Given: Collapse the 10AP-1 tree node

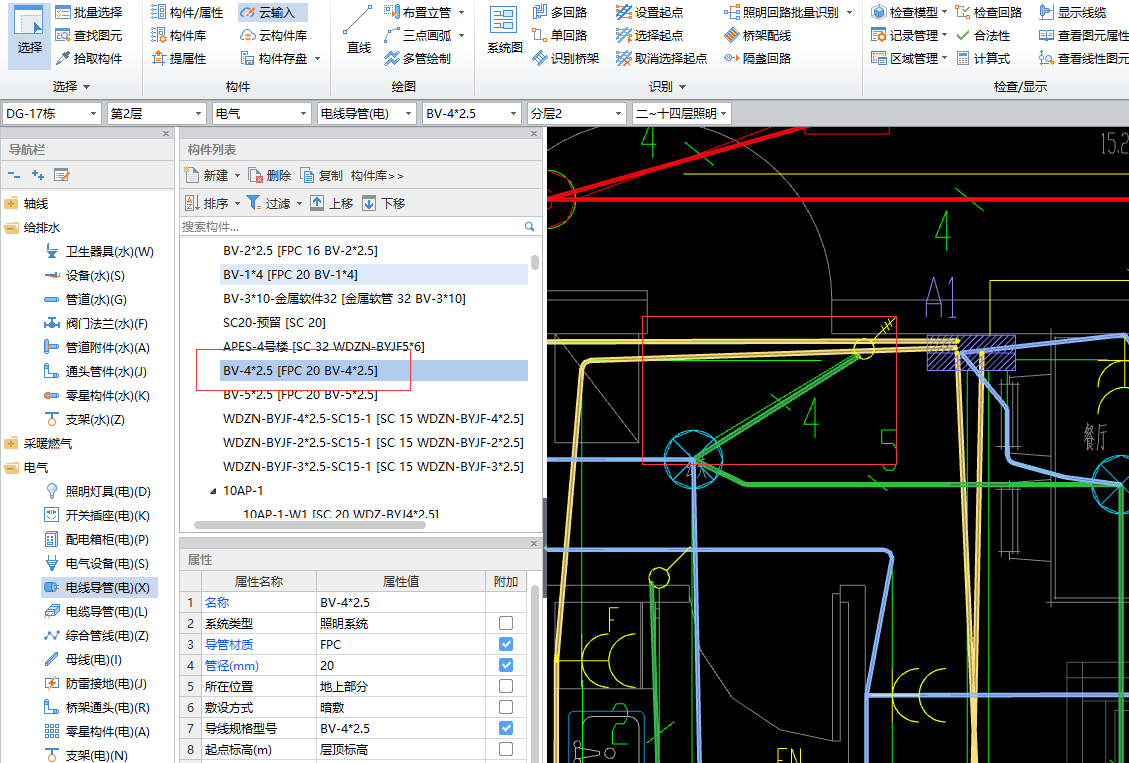Looking at the screenshot, I should click(213, 491).
